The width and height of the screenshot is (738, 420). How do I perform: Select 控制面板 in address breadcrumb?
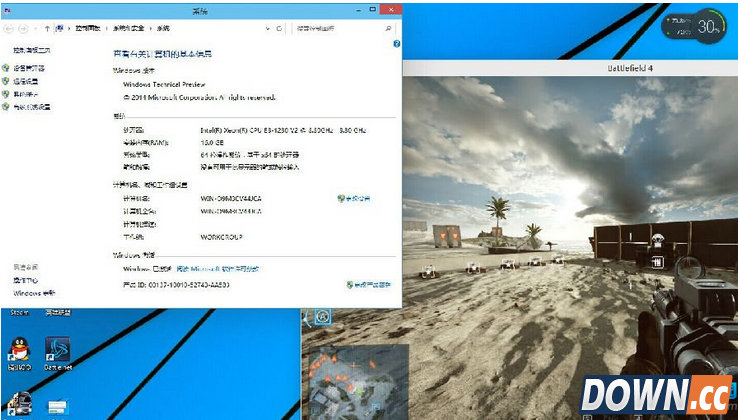(88, 29)
